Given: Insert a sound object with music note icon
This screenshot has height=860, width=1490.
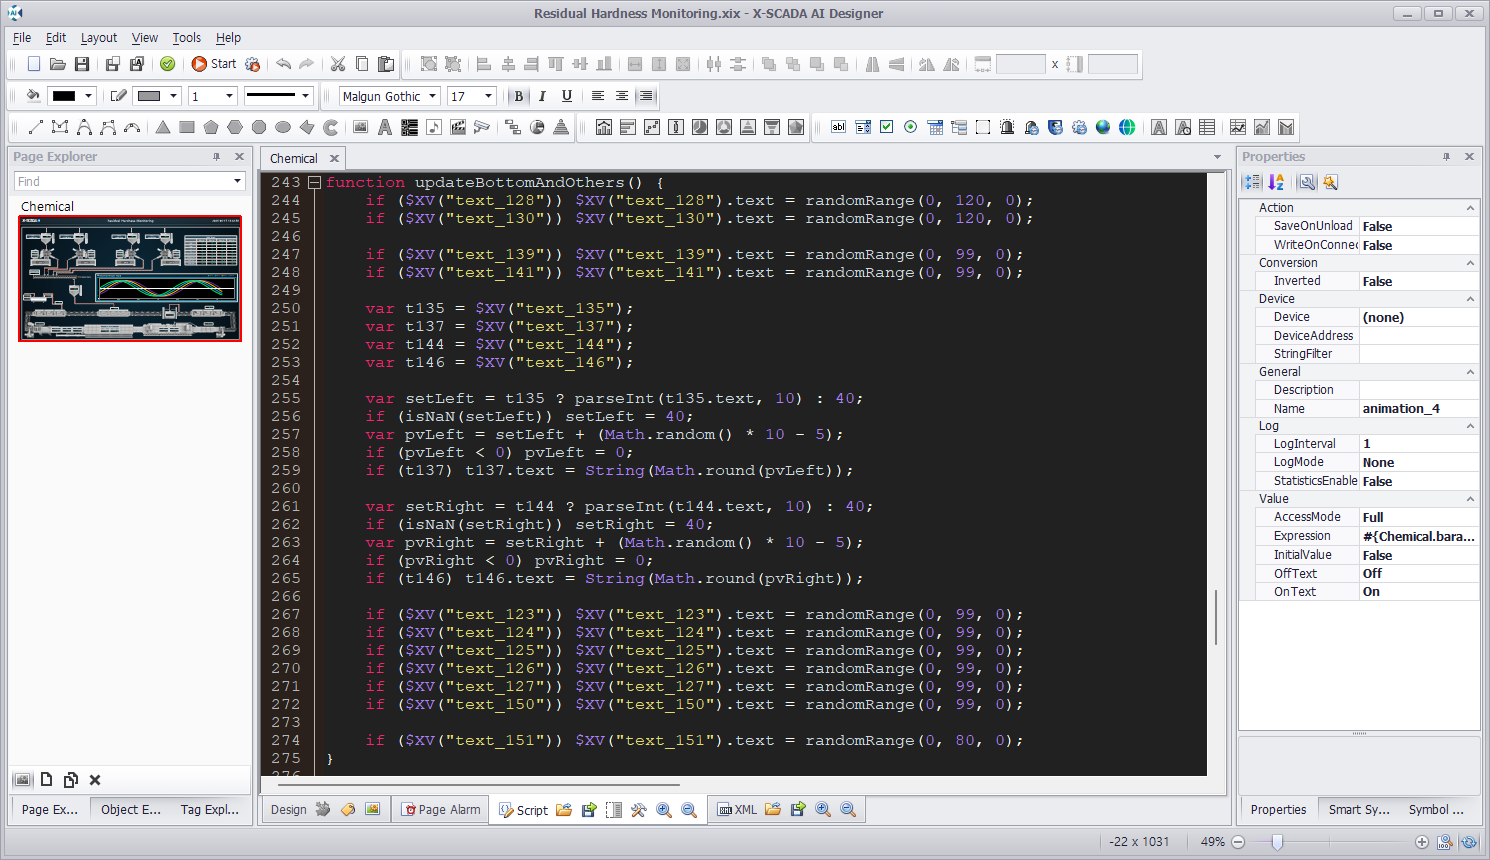Looking at the screenshot, I should pyautogui.click(x=433, y=127).
